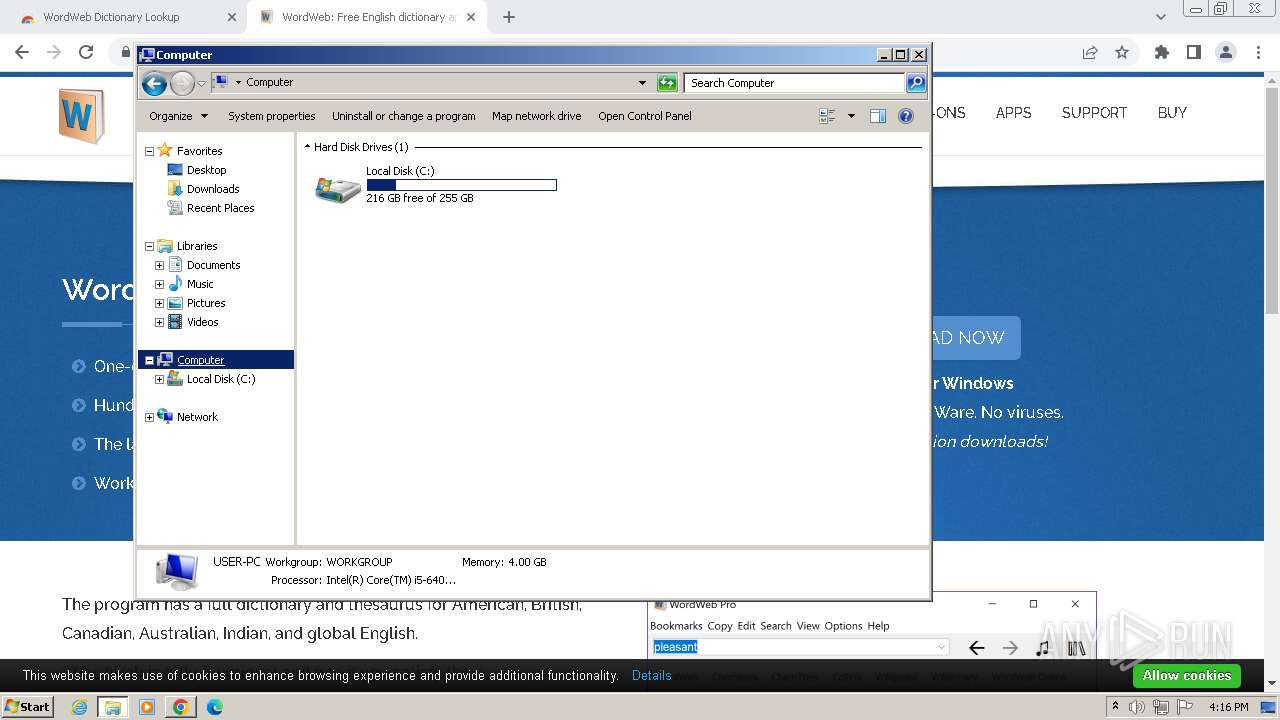Collapse Favorites group
This screenshot has height=720, width=1280.
click(149, 151)
